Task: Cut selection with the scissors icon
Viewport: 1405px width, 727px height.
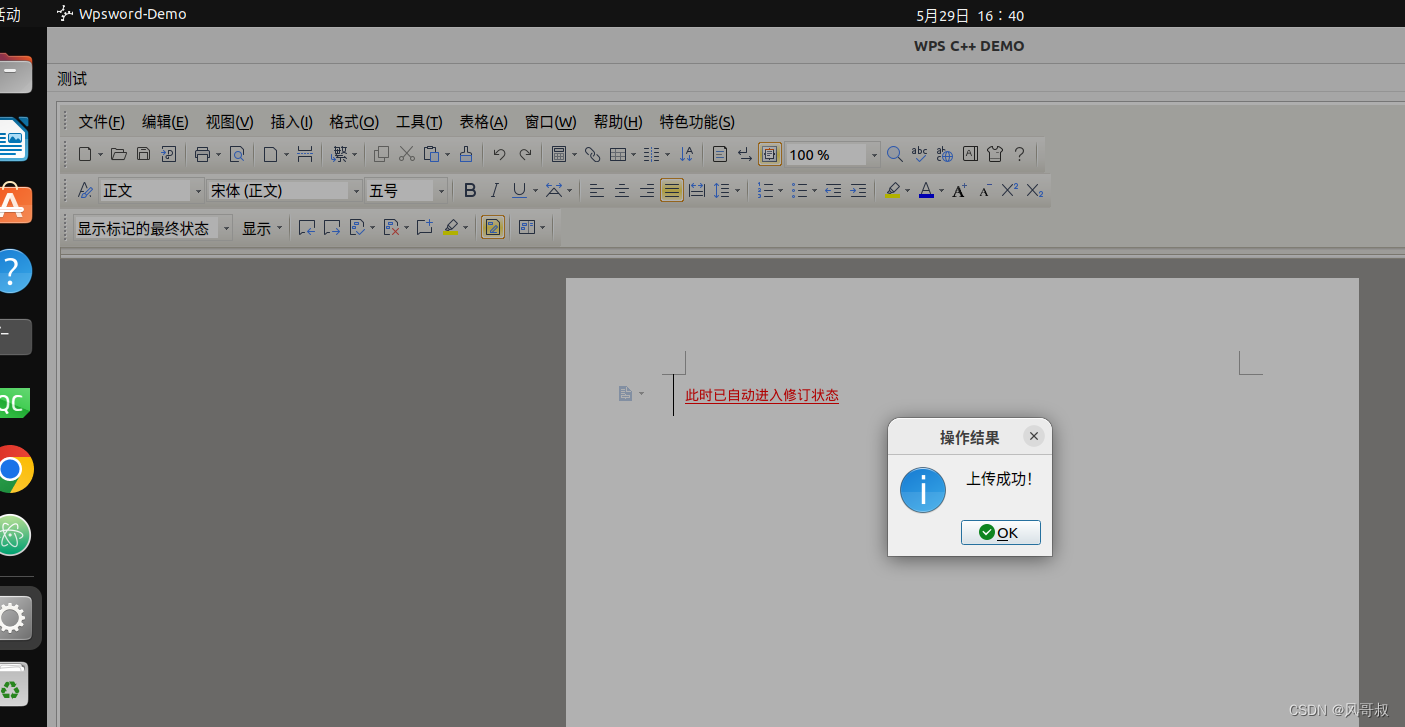Action: coord(406,154)
